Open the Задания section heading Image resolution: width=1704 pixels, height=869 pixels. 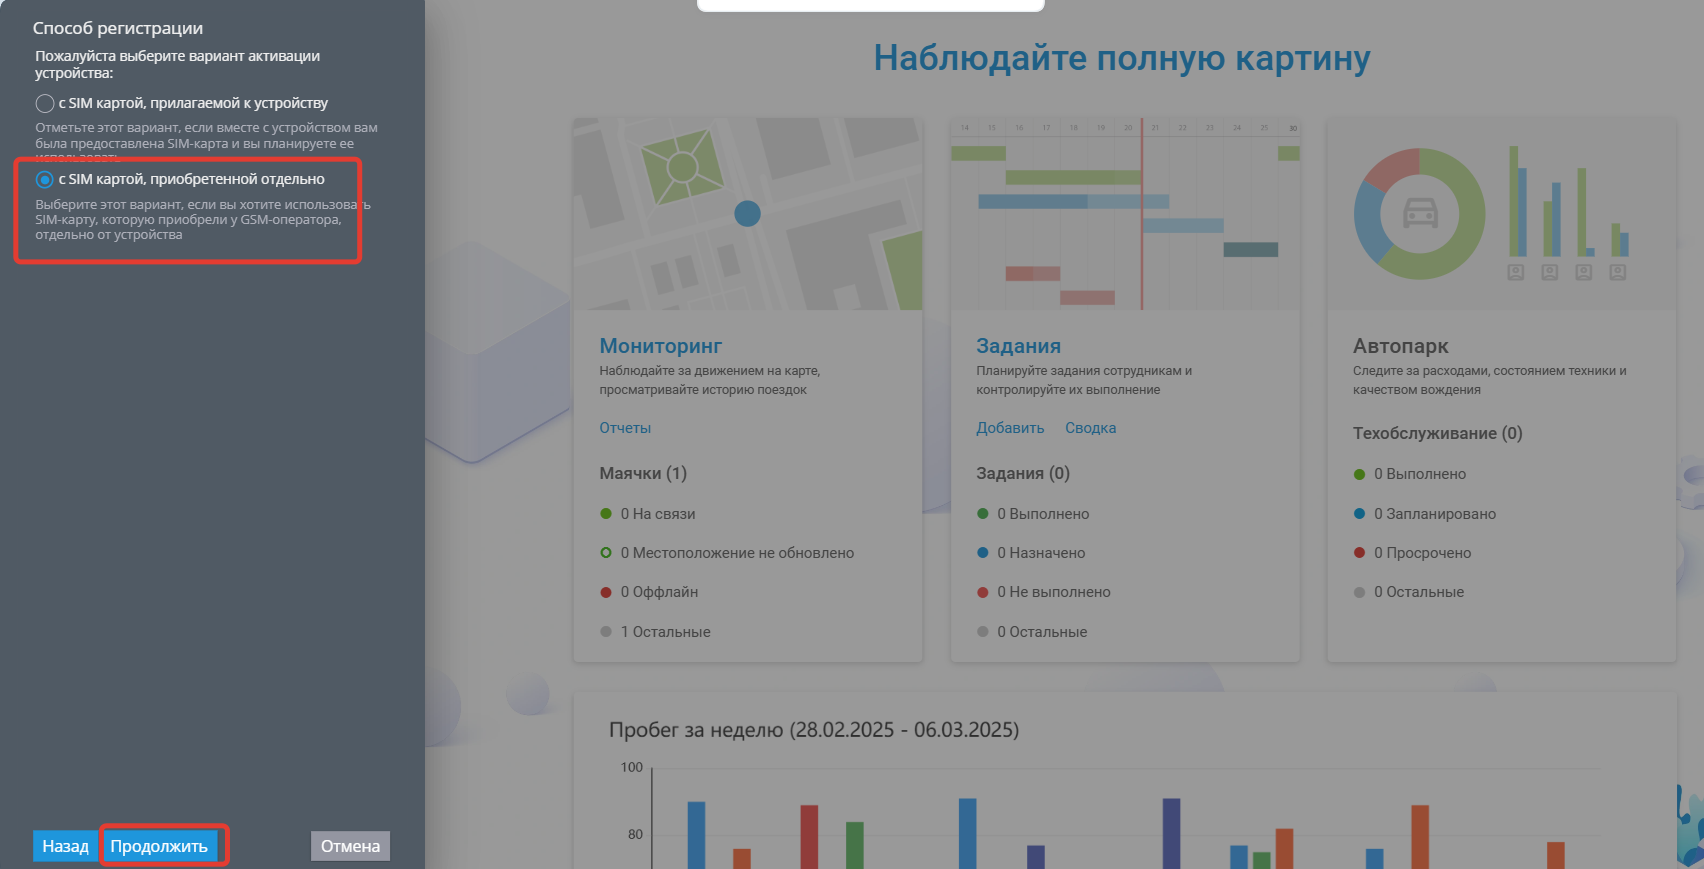point(1018,346)
